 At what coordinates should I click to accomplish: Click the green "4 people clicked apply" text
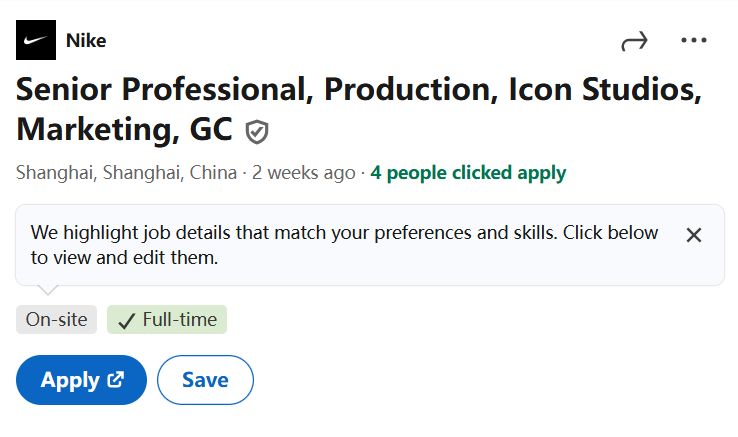pos(468,173)
